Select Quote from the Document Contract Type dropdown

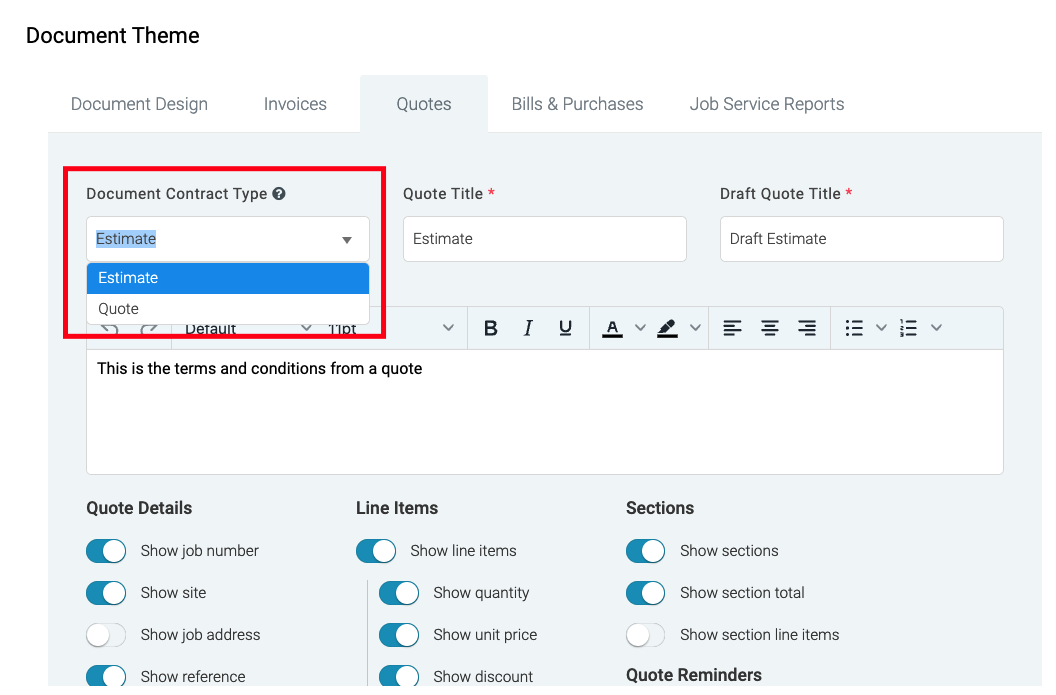tap(117, 308)
